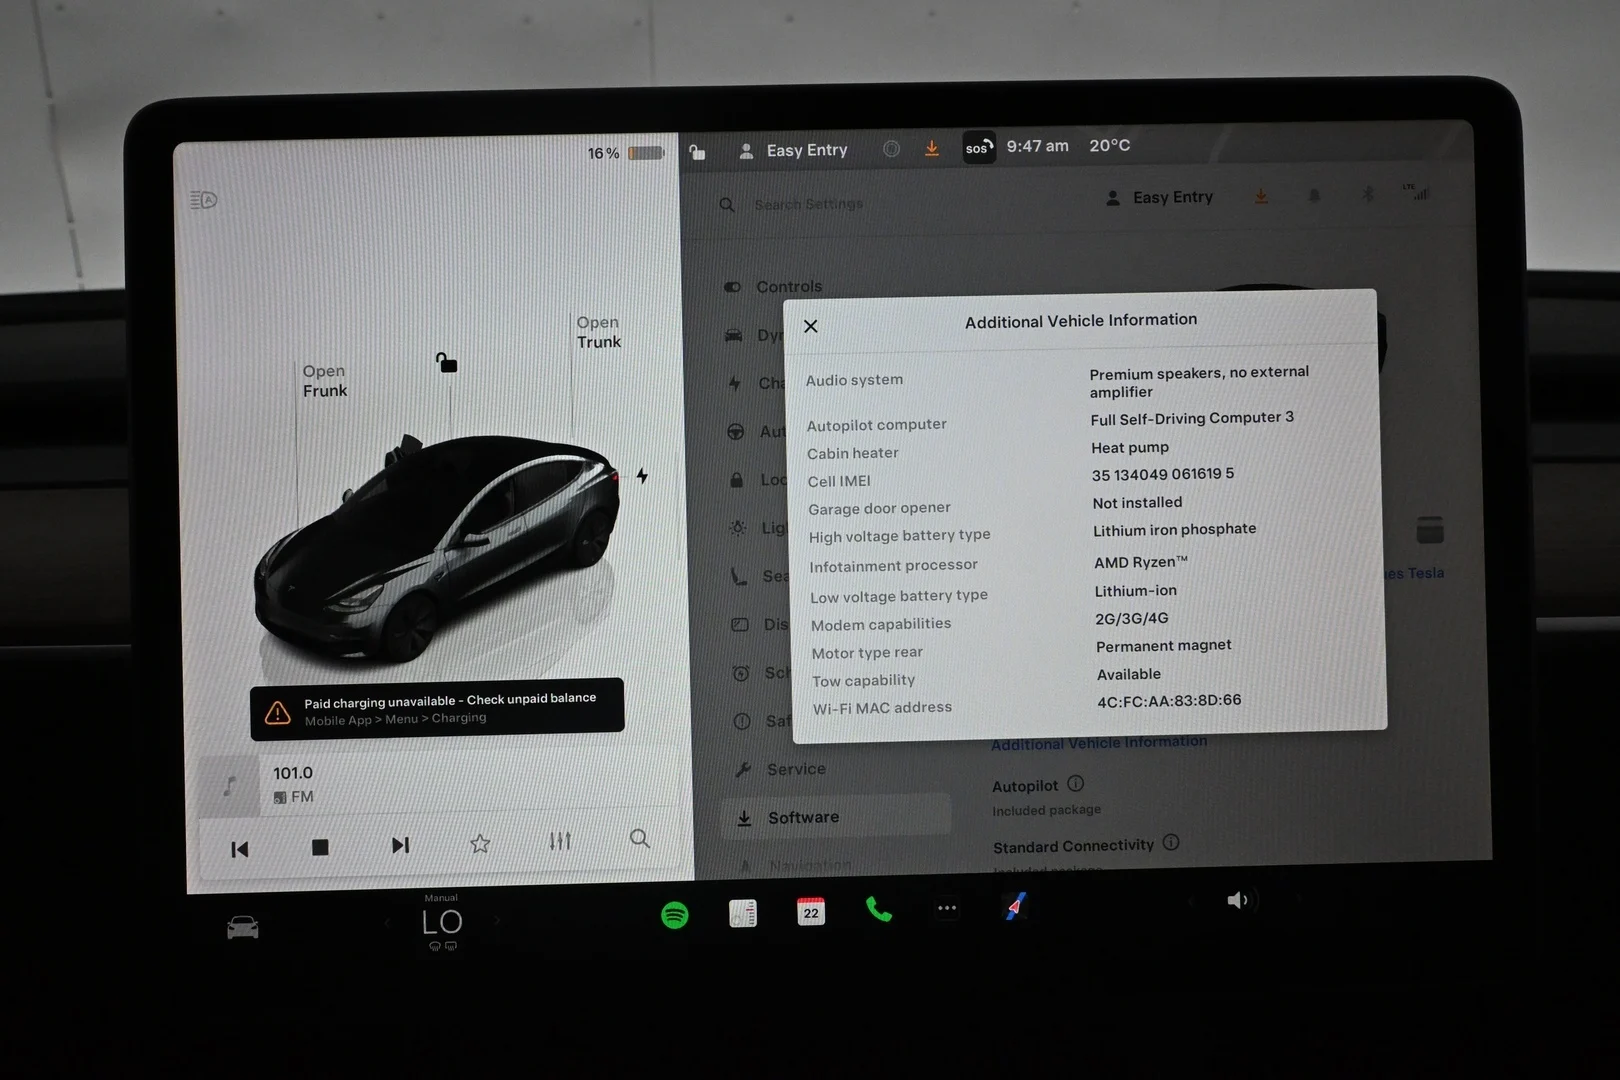1620x1080 pixels.
Task: Tap the dashcam circle icon in status bar
Action: click(891, 149)
